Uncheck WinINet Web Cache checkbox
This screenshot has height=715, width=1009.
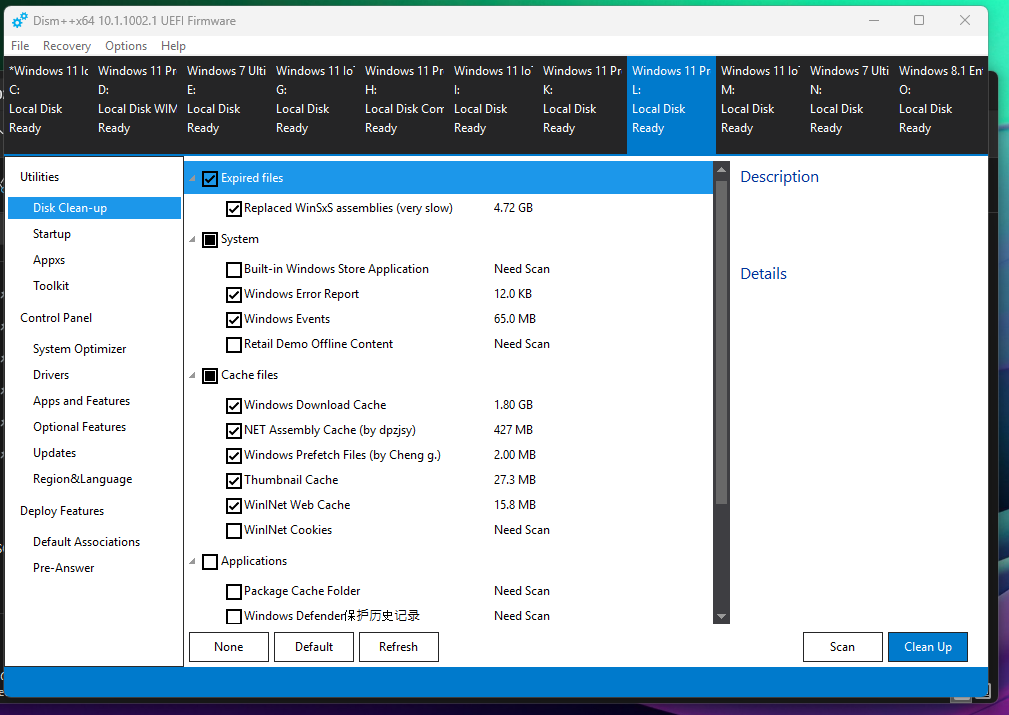[x=234, y=506]
